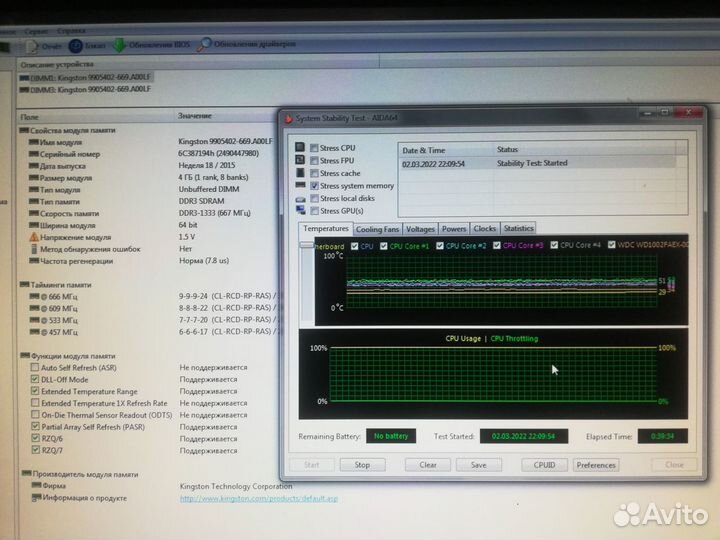Open the Voltages tab
This screenshot has height=540, width=720.
[420, 229]
